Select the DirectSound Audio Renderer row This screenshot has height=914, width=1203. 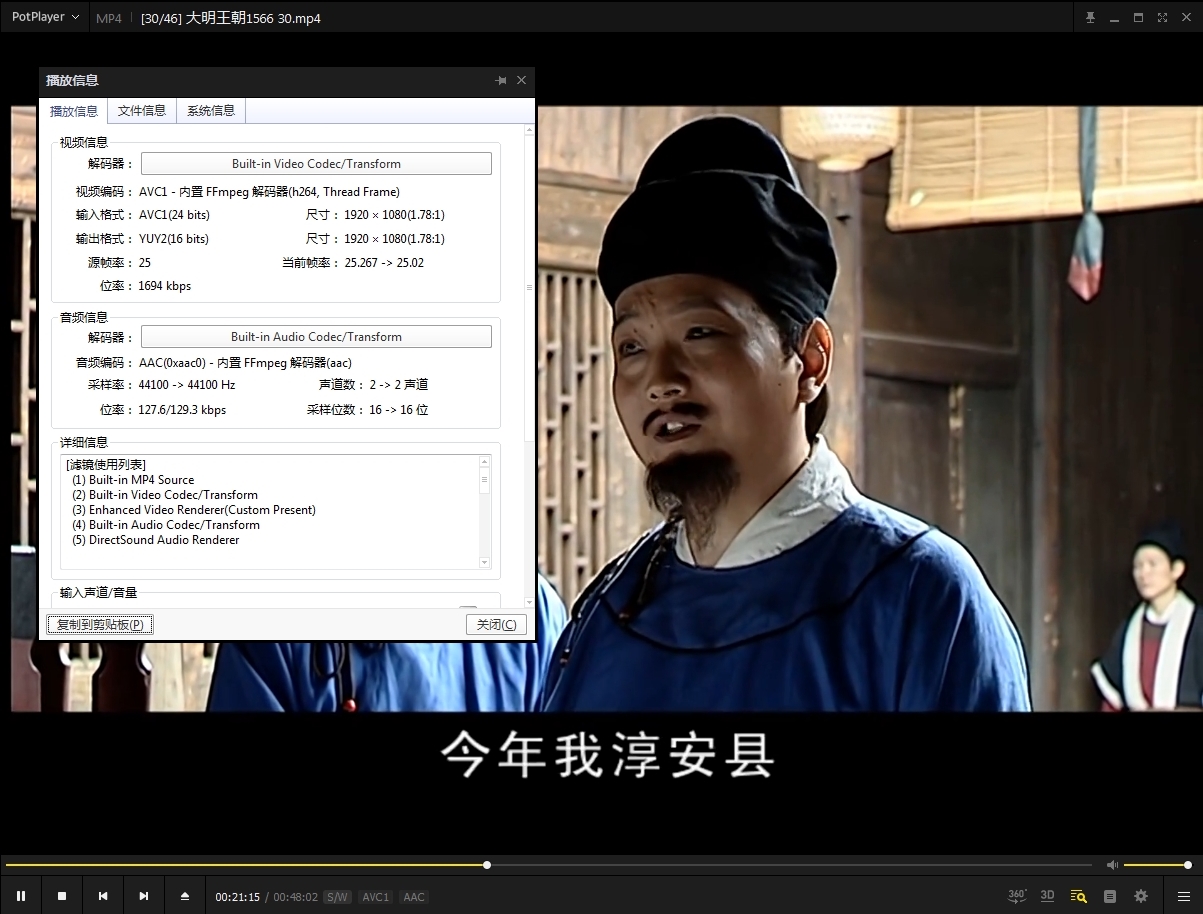(x=156, y=540)
